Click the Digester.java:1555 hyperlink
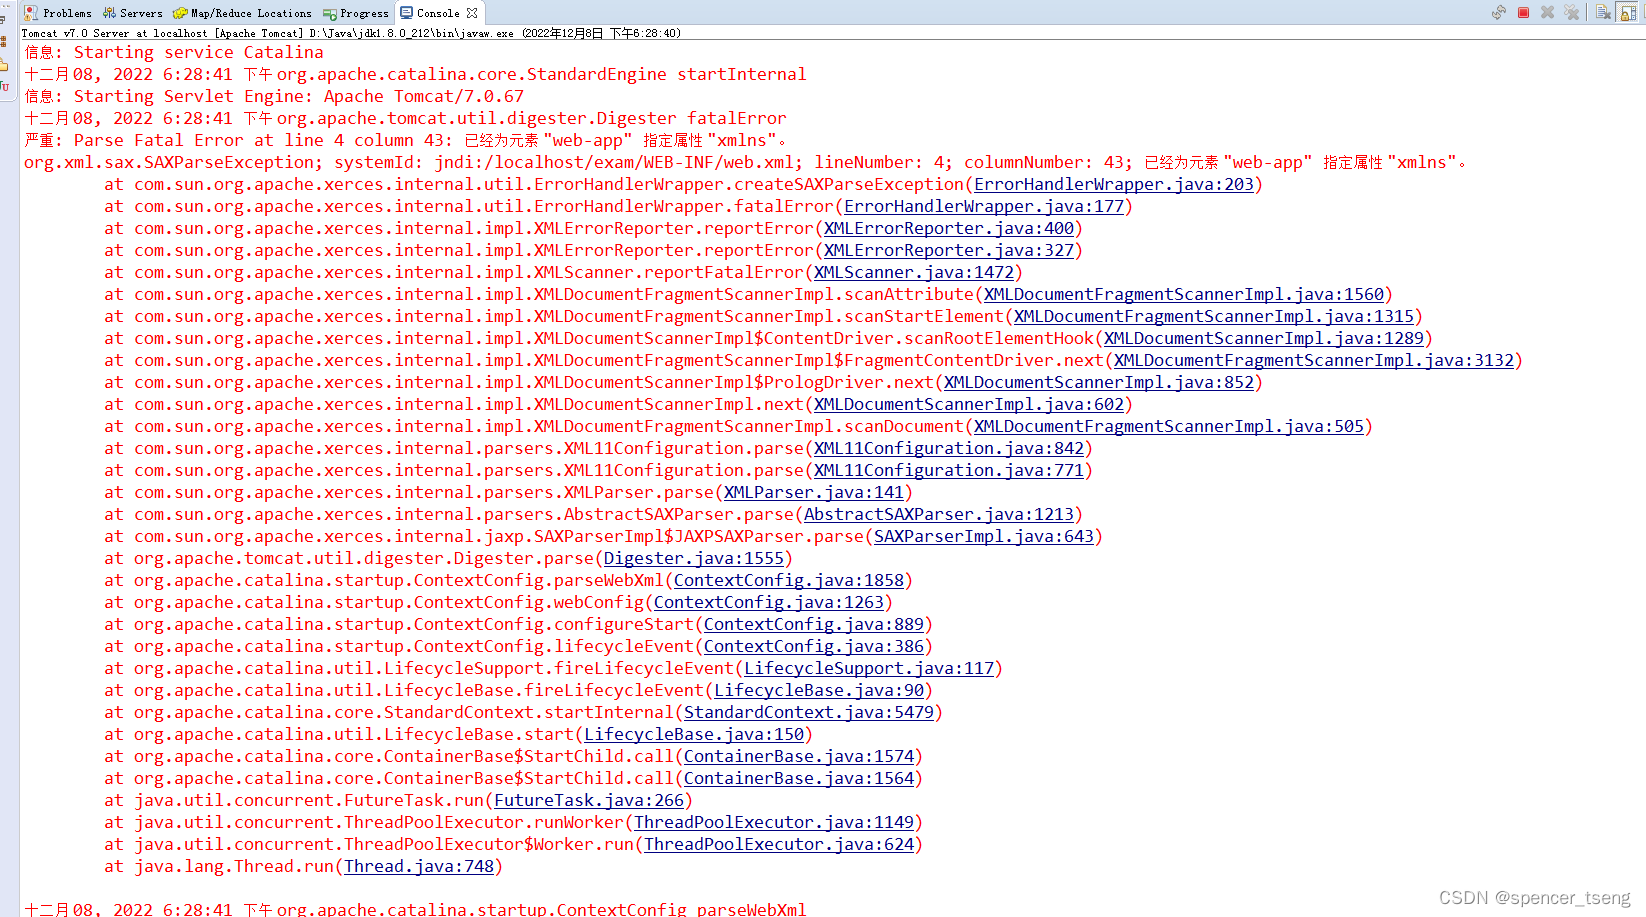The width and height of the screenshot is (1646, 917). click(x=693, y=558)
